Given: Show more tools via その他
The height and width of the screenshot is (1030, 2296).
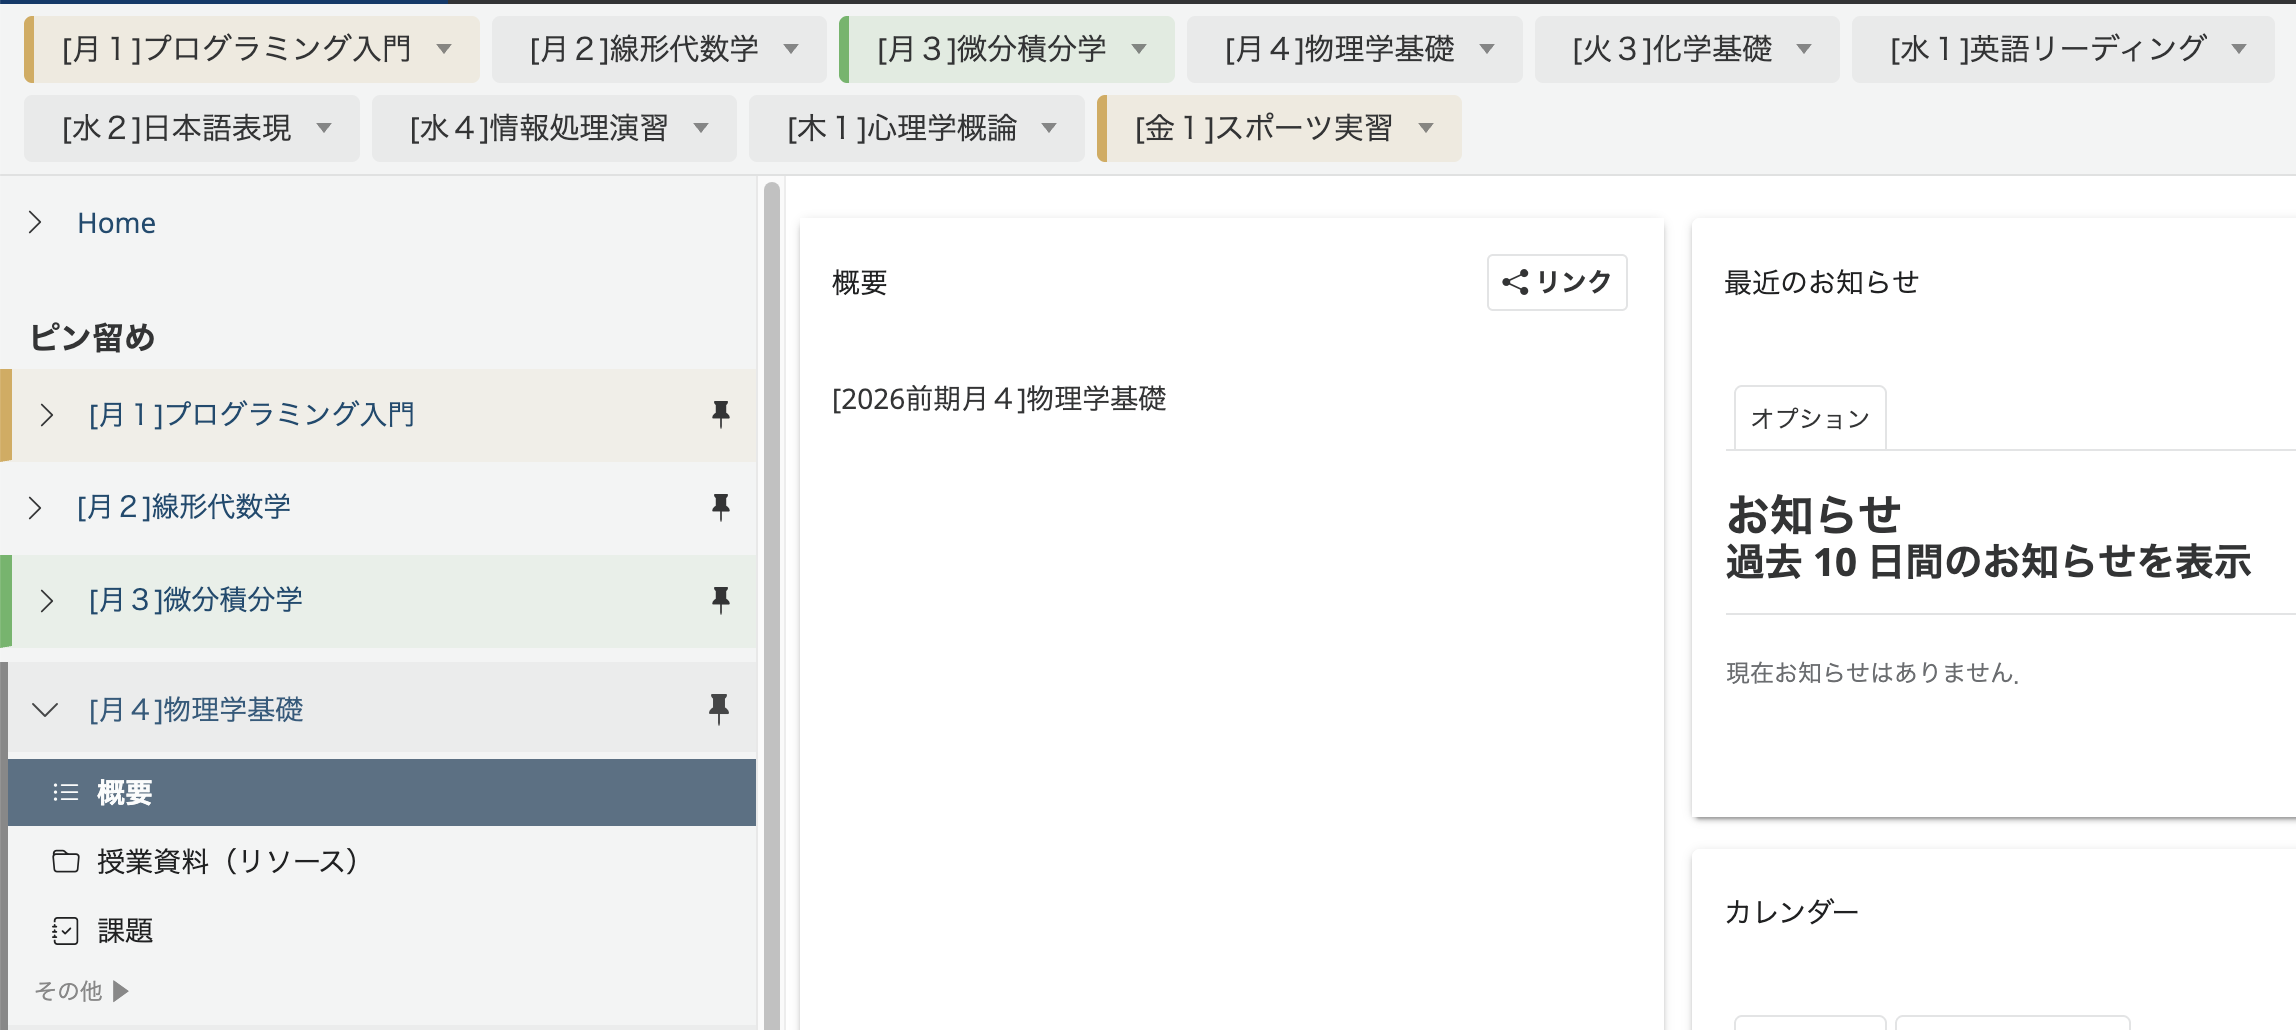Looking at the screenshot, I should [82, 991].
